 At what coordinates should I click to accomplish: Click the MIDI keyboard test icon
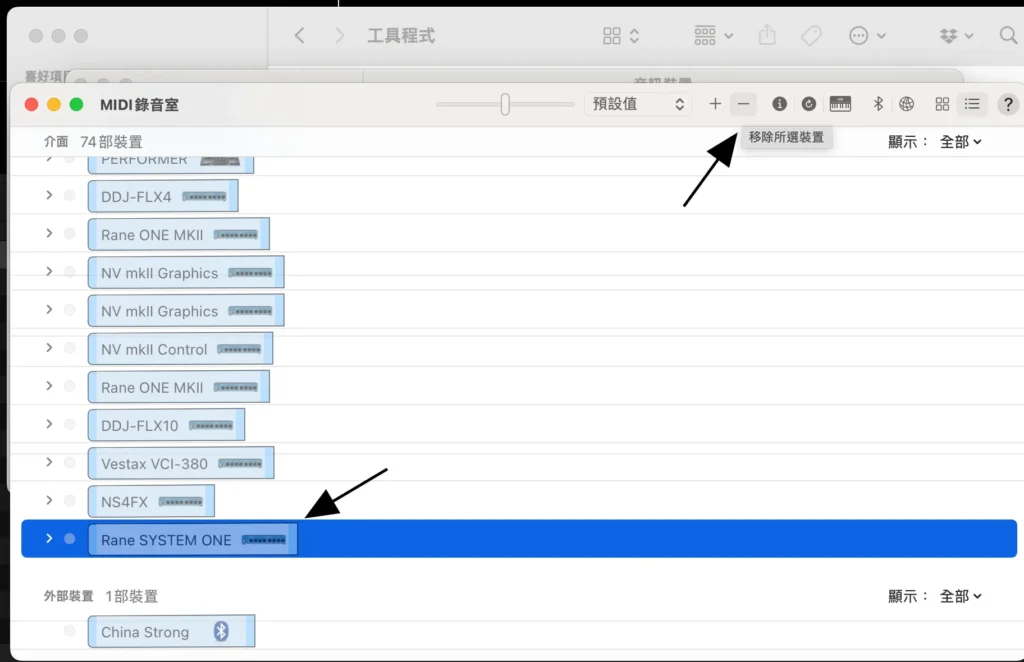tap(840, 104)
